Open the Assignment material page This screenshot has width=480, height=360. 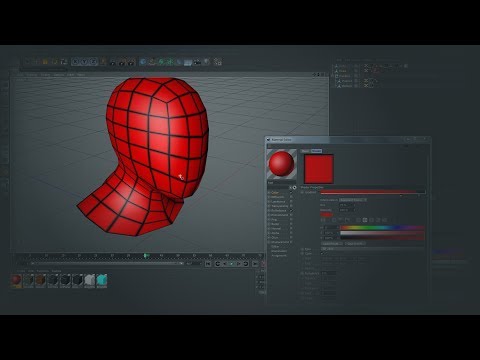pyautogui.click(x=279, y=255)
